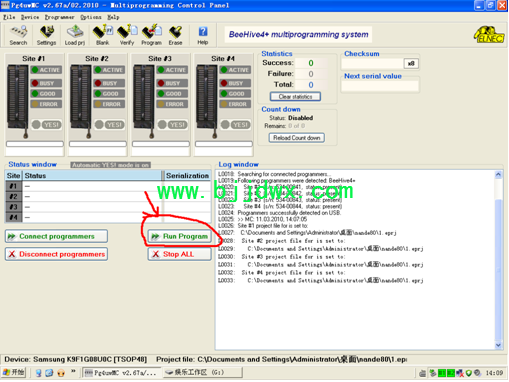This screenshot has width=509, height=382.
Task: Open the Device menu
Action: coord(30,17)
